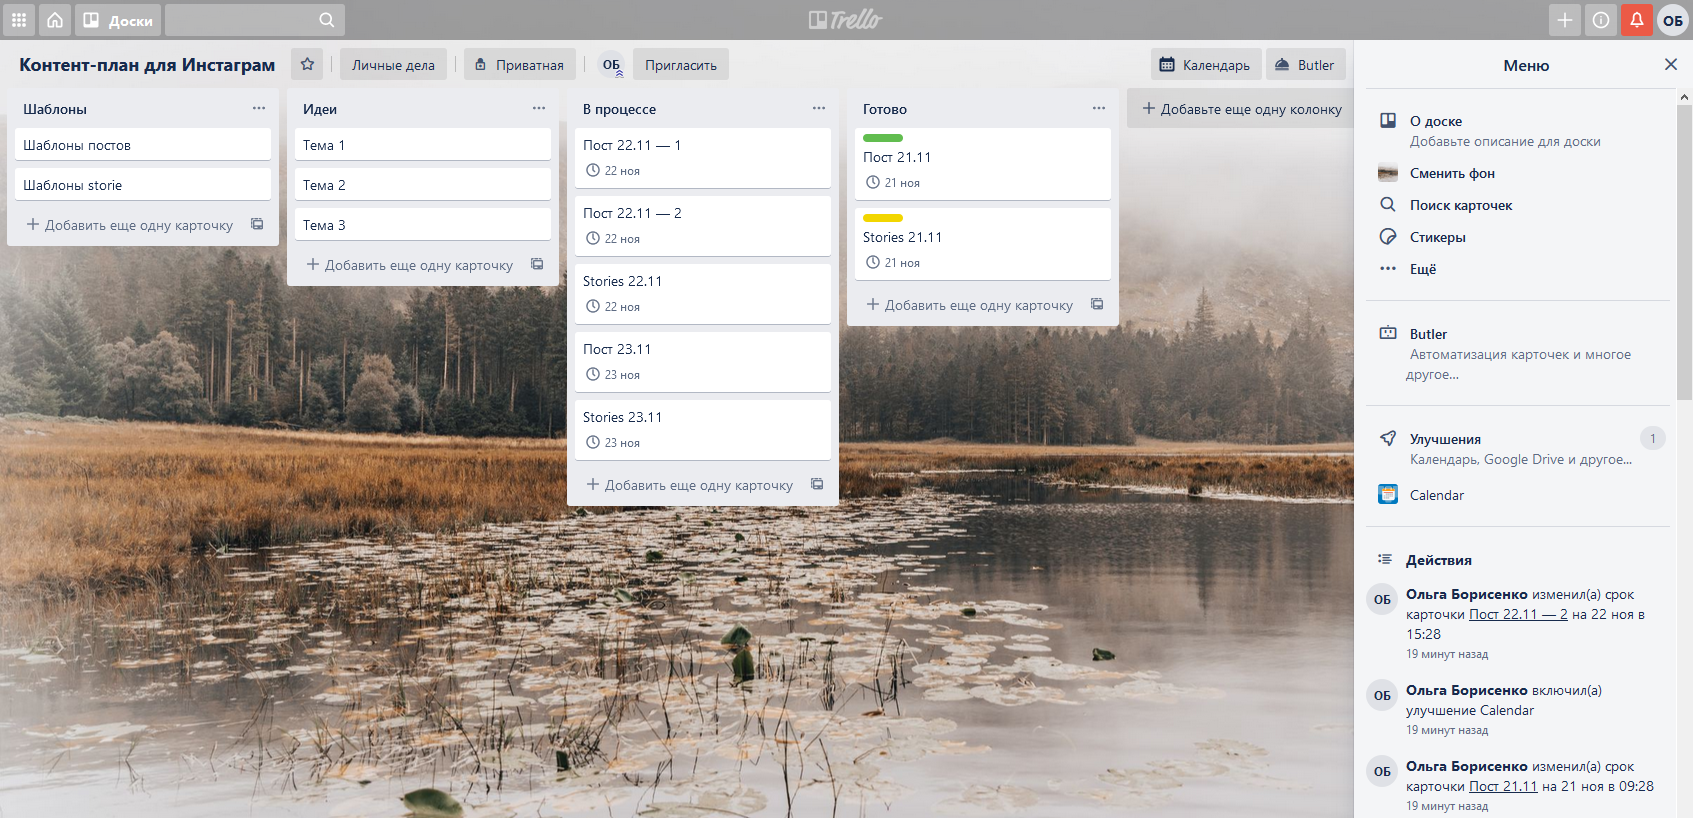Click the plus Create button in header
1693x818 pixels.
click(1565, 20)
